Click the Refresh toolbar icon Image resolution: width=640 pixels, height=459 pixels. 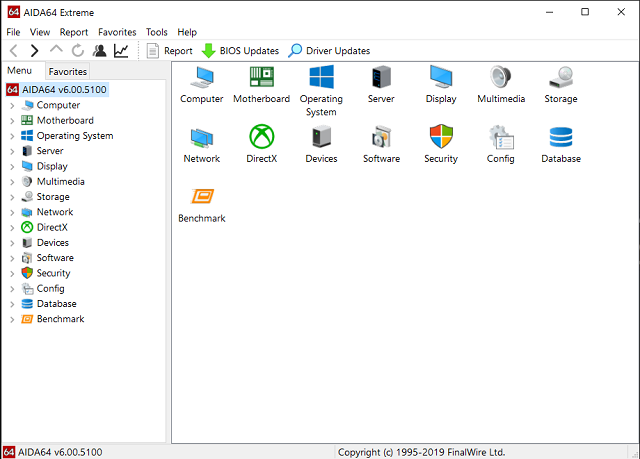click(78, 51)
